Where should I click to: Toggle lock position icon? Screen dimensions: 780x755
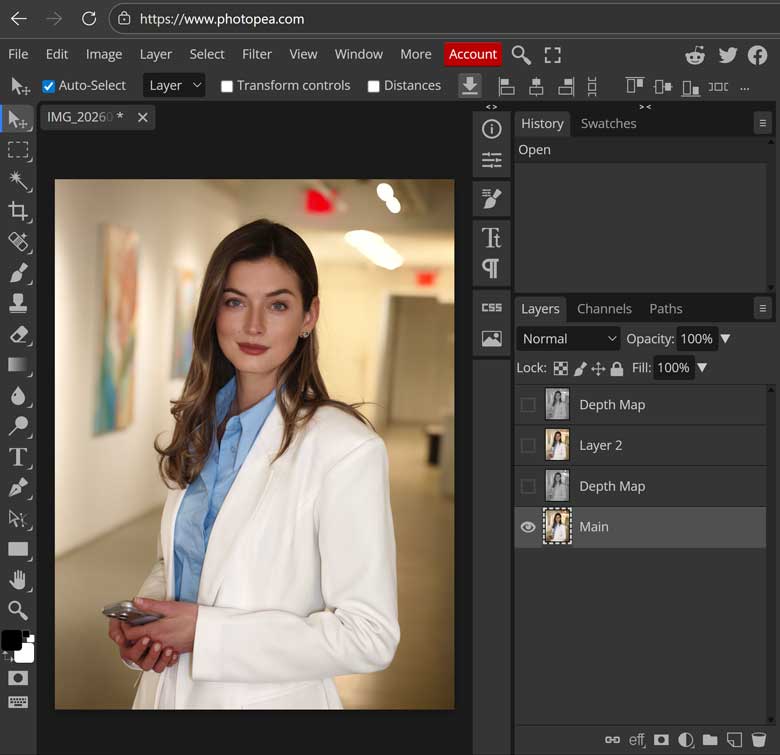[x=598, y=369]
